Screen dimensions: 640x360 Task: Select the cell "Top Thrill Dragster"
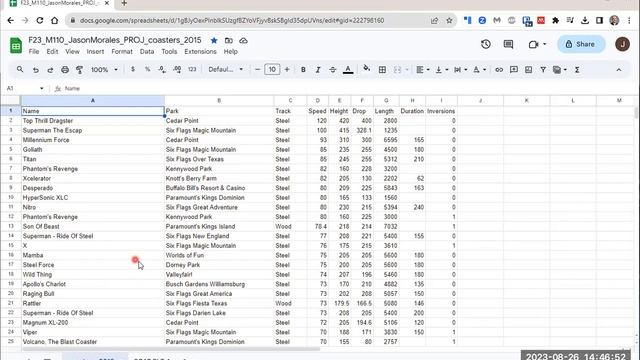[x=93, y=121]
